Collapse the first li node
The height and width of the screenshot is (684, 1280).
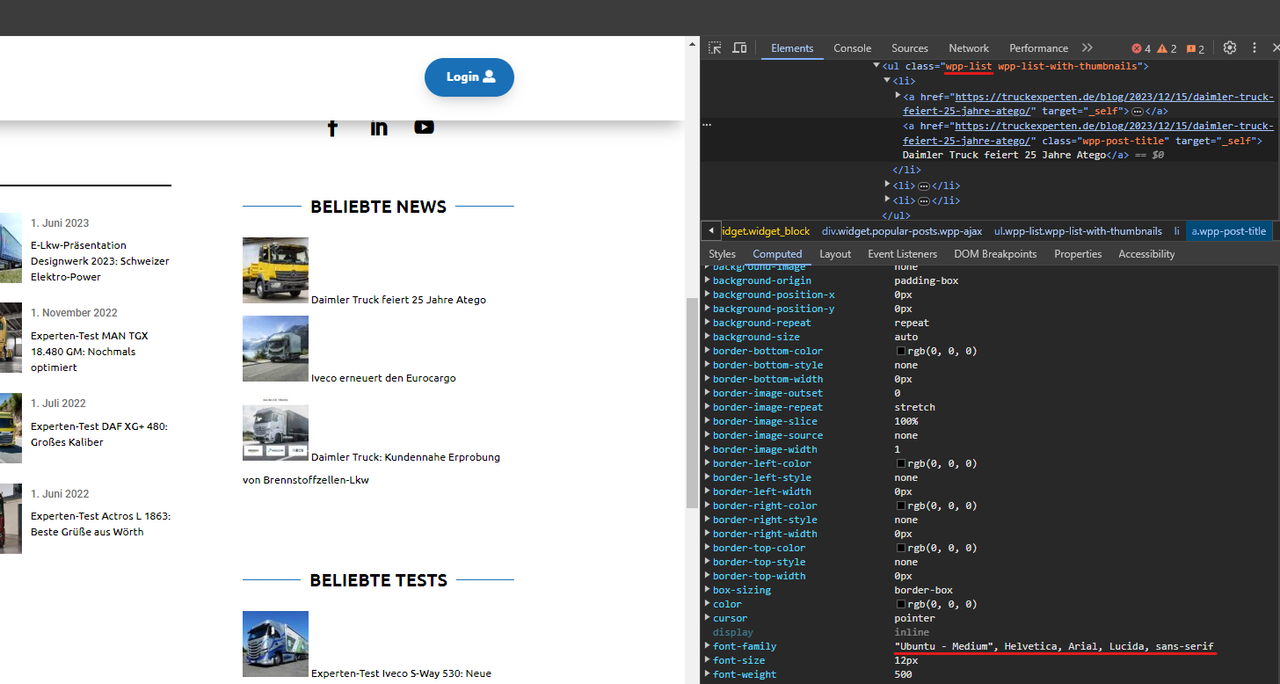887,80
